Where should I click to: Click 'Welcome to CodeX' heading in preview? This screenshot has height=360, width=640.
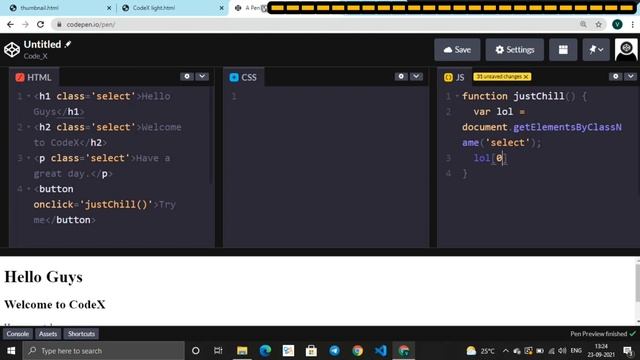click(55, 304)
